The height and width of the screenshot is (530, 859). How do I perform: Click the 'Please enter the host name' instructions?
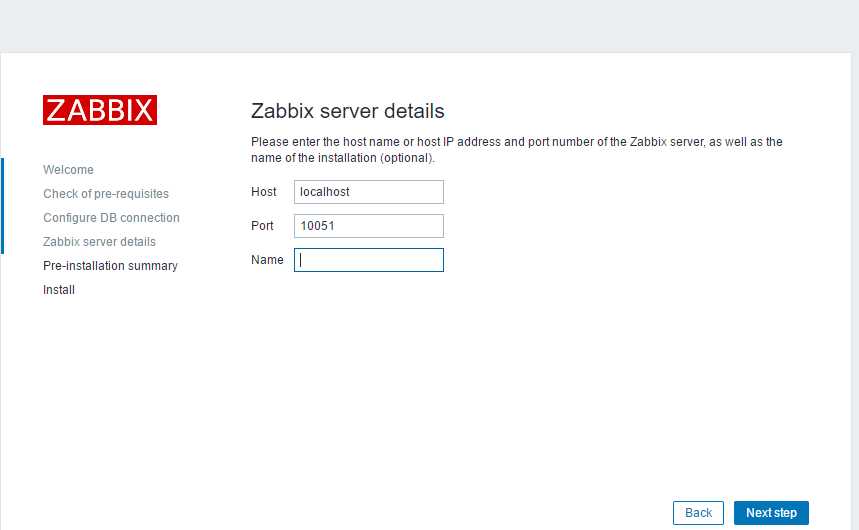tap(517, 150)
